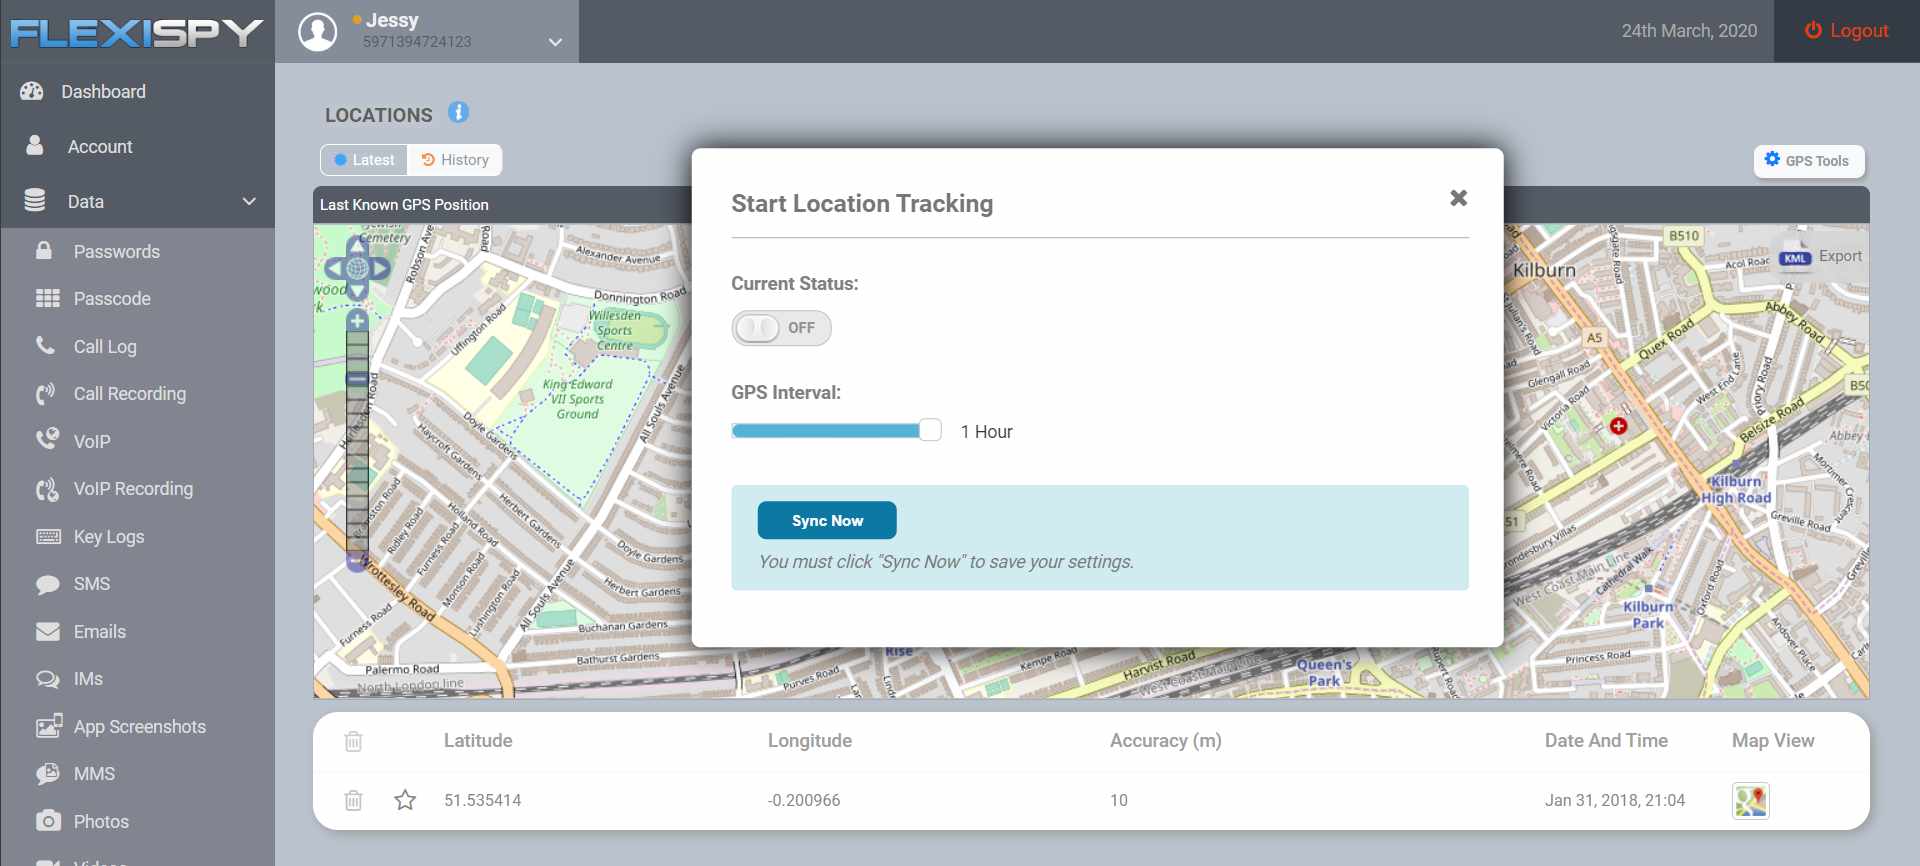Click the map pan compass control
1920x866 pixels.
357,267
